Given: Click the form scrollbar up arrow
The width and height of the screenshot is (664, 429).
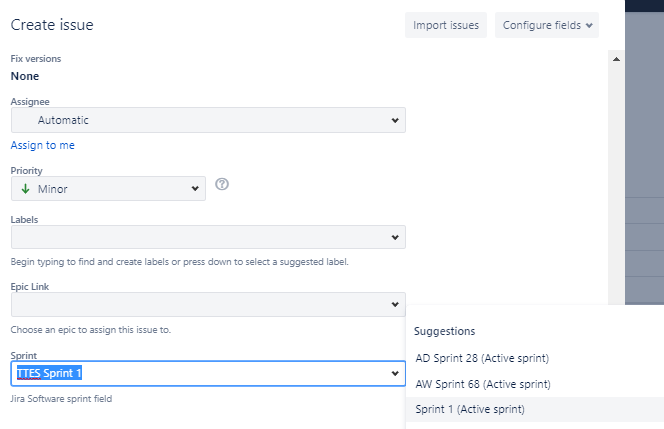Looking at the screenshot, I should pos(615,59).
